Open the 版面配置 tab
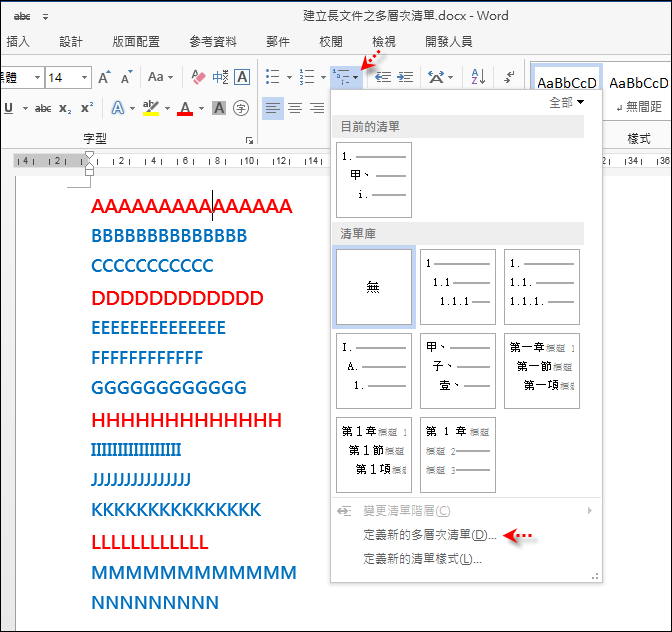Viewport: 672px width, 632px height. point(136,42)
